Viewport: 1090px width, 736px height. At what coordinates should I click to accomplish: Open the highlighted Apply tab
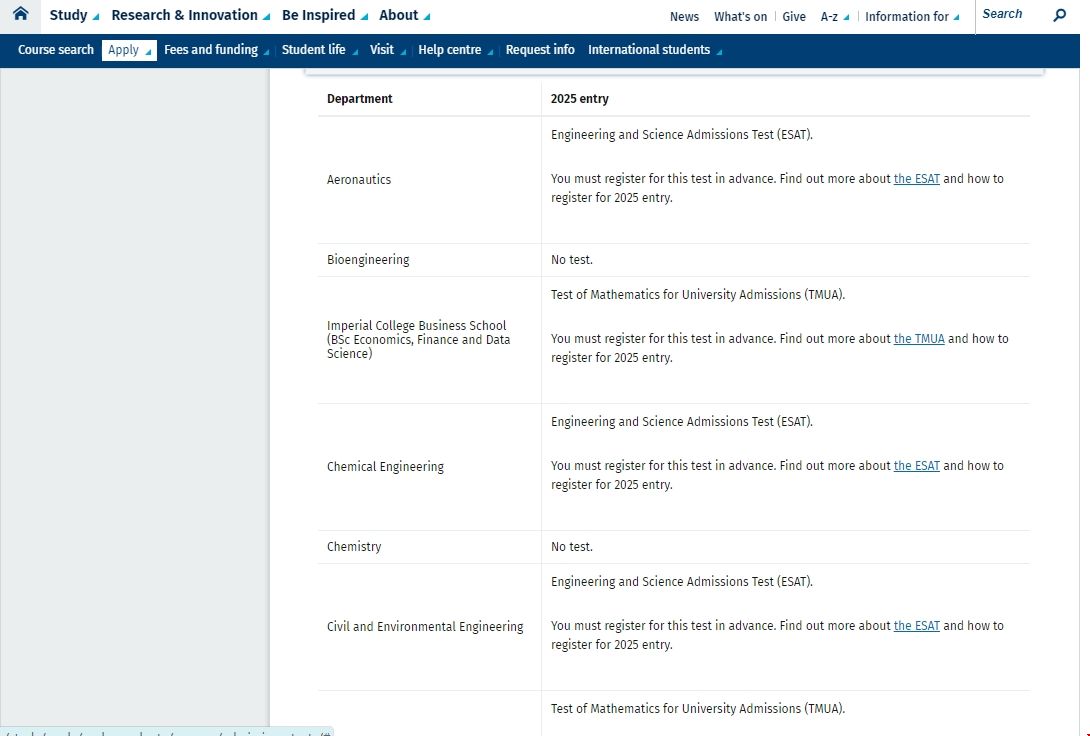click(129, 50)
